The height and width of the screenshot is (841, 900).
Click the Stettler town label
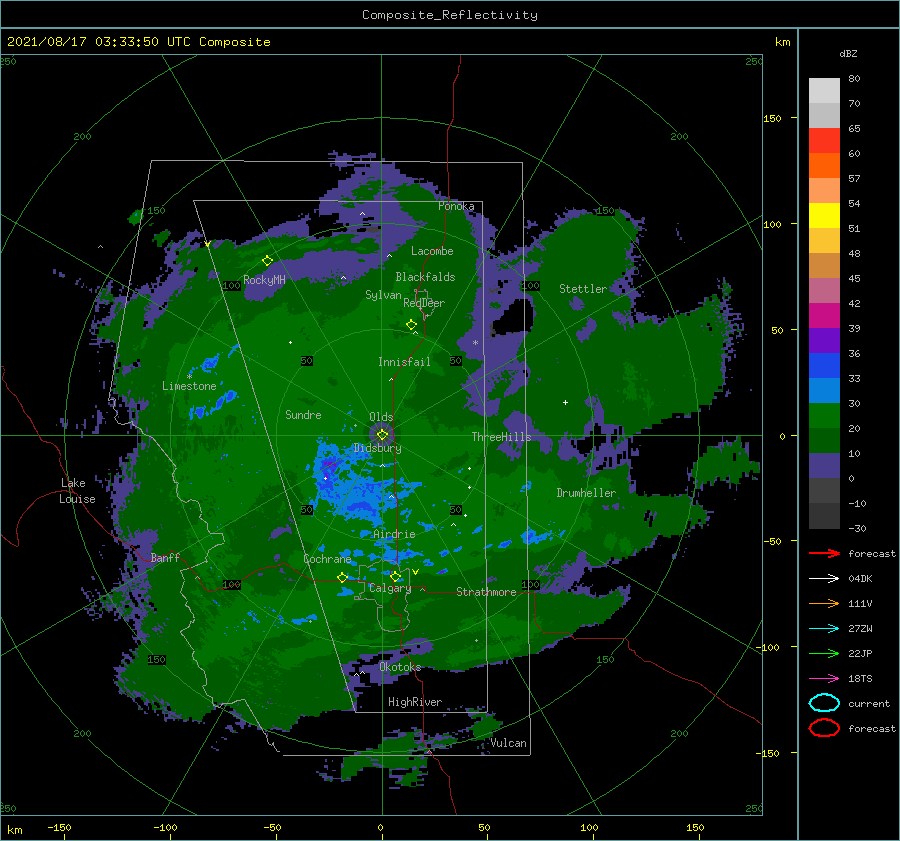point(583,289)
